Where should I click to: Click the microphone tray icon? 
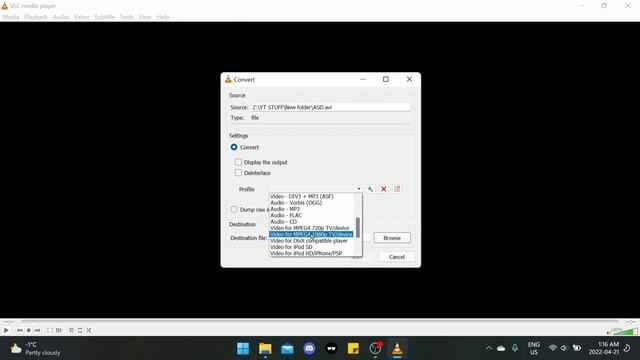pos(515,348)
